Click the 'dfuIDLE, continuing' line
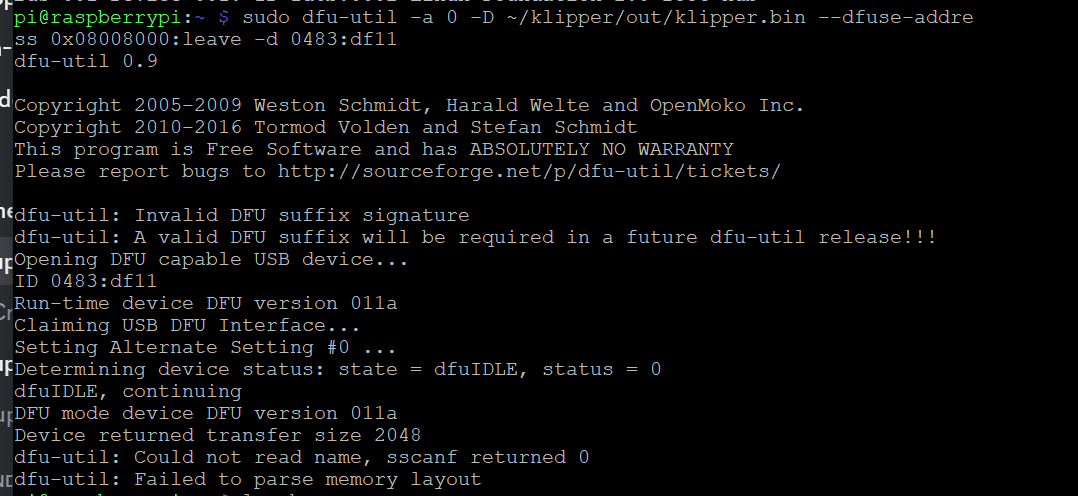Image resolution: width=1078 pixels, height=496 pixels. pos(128,391)
